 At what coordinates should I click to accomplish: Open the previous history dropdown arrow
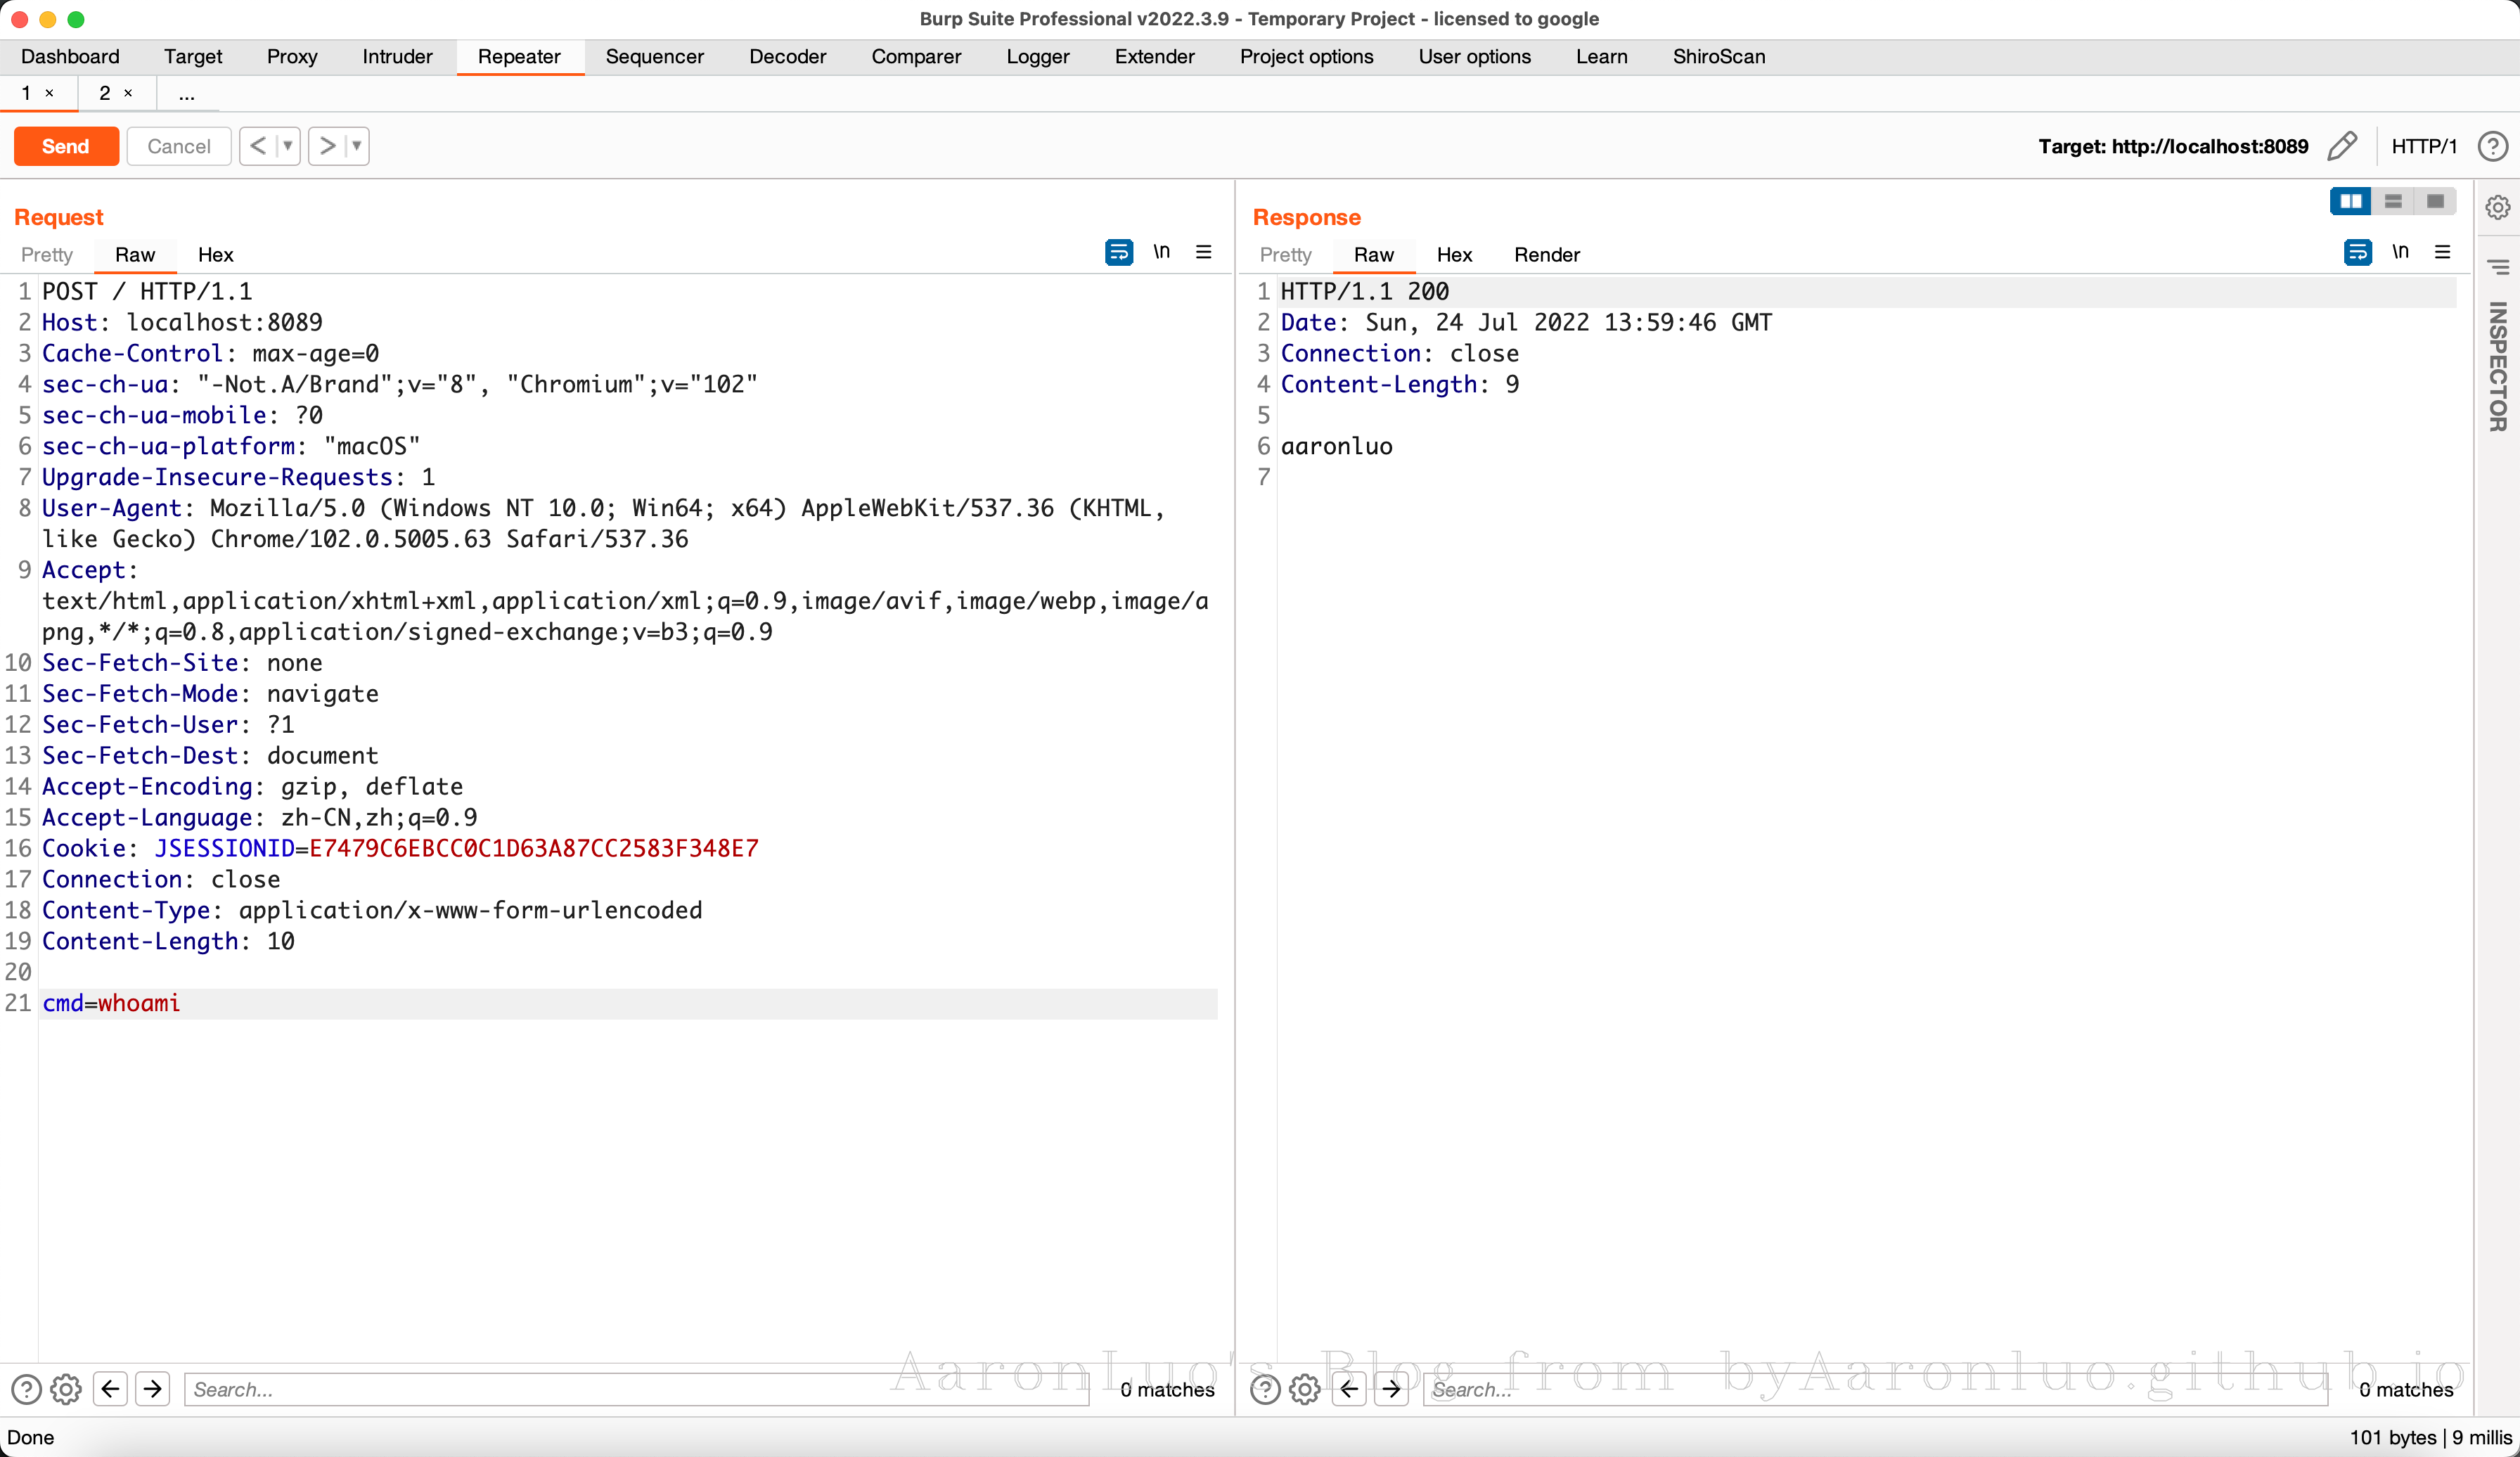288,146
